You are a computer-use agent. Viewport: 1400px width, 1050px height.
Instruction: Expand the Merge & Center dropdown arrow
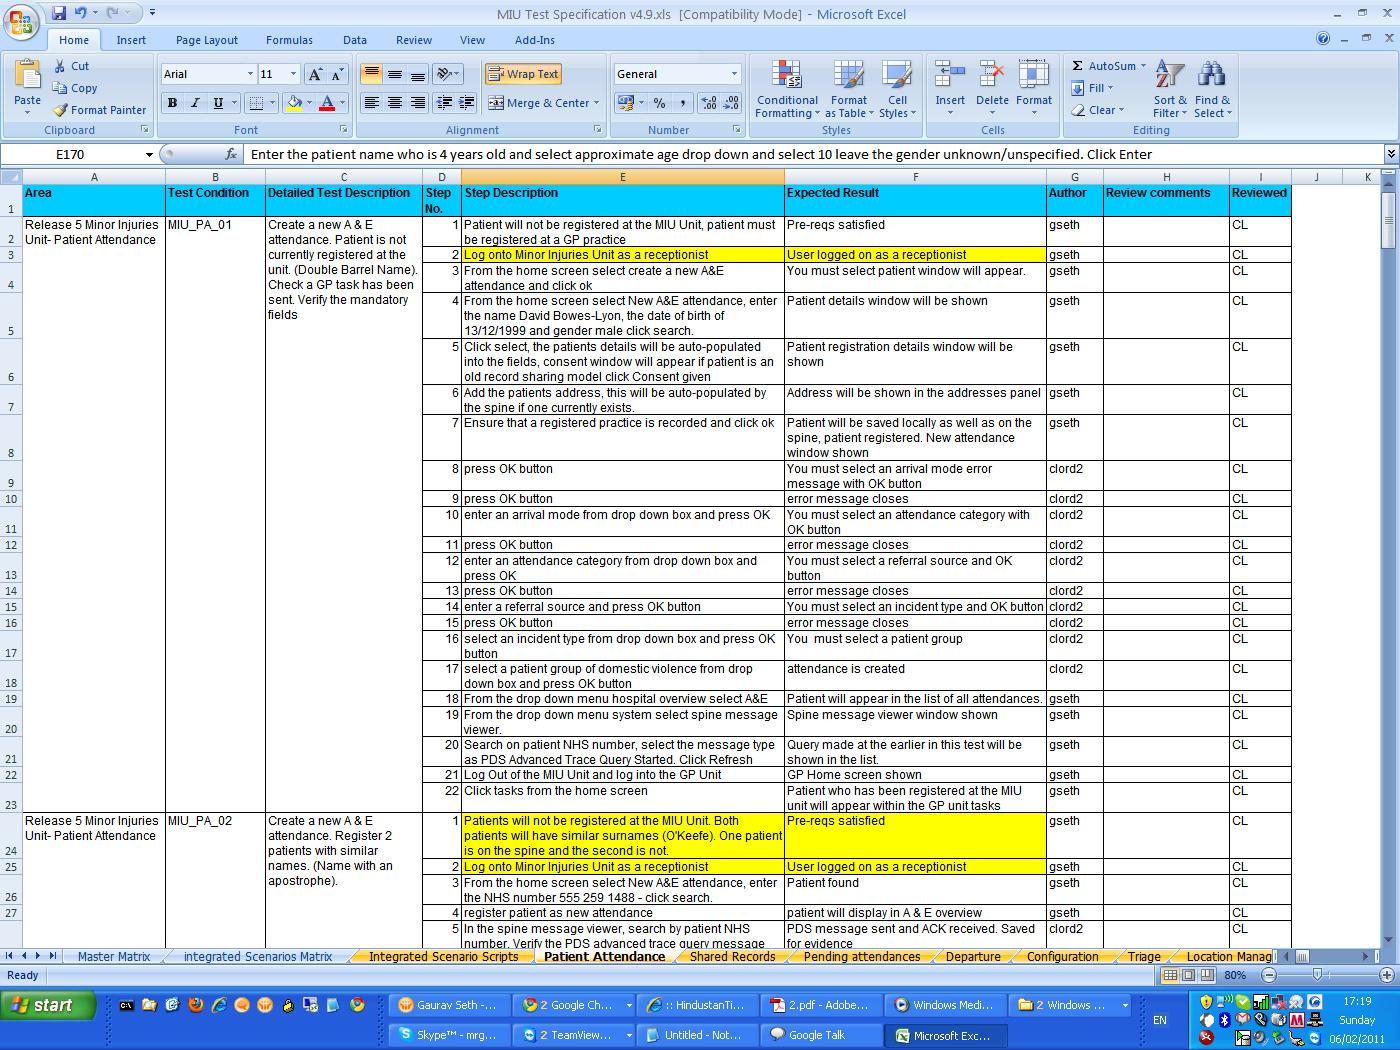pos(596,103)
